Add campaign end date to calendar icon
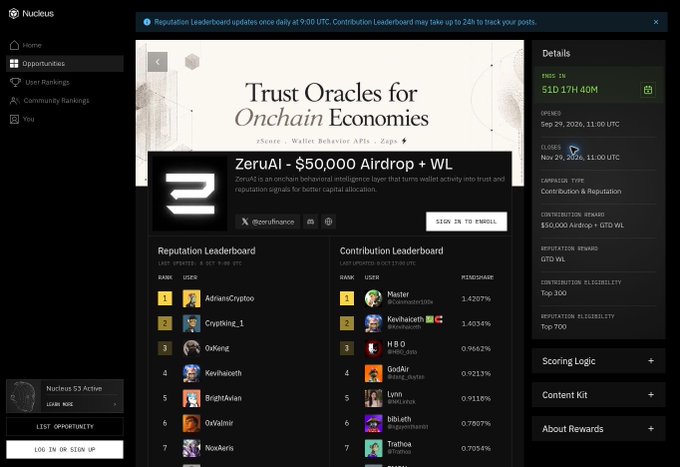Screen dimensions: 680x467 648,90
